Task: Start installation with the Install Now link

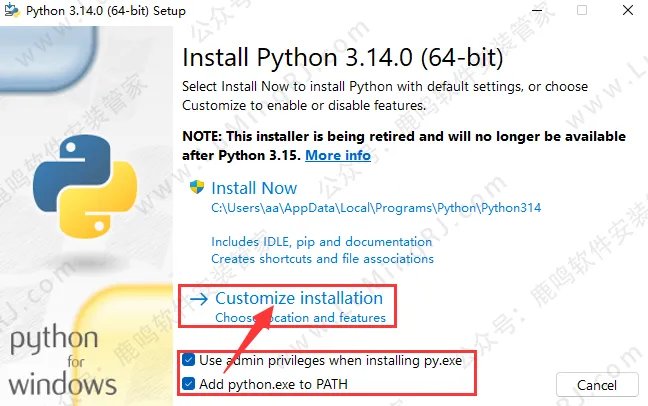Action: [255, 188]
